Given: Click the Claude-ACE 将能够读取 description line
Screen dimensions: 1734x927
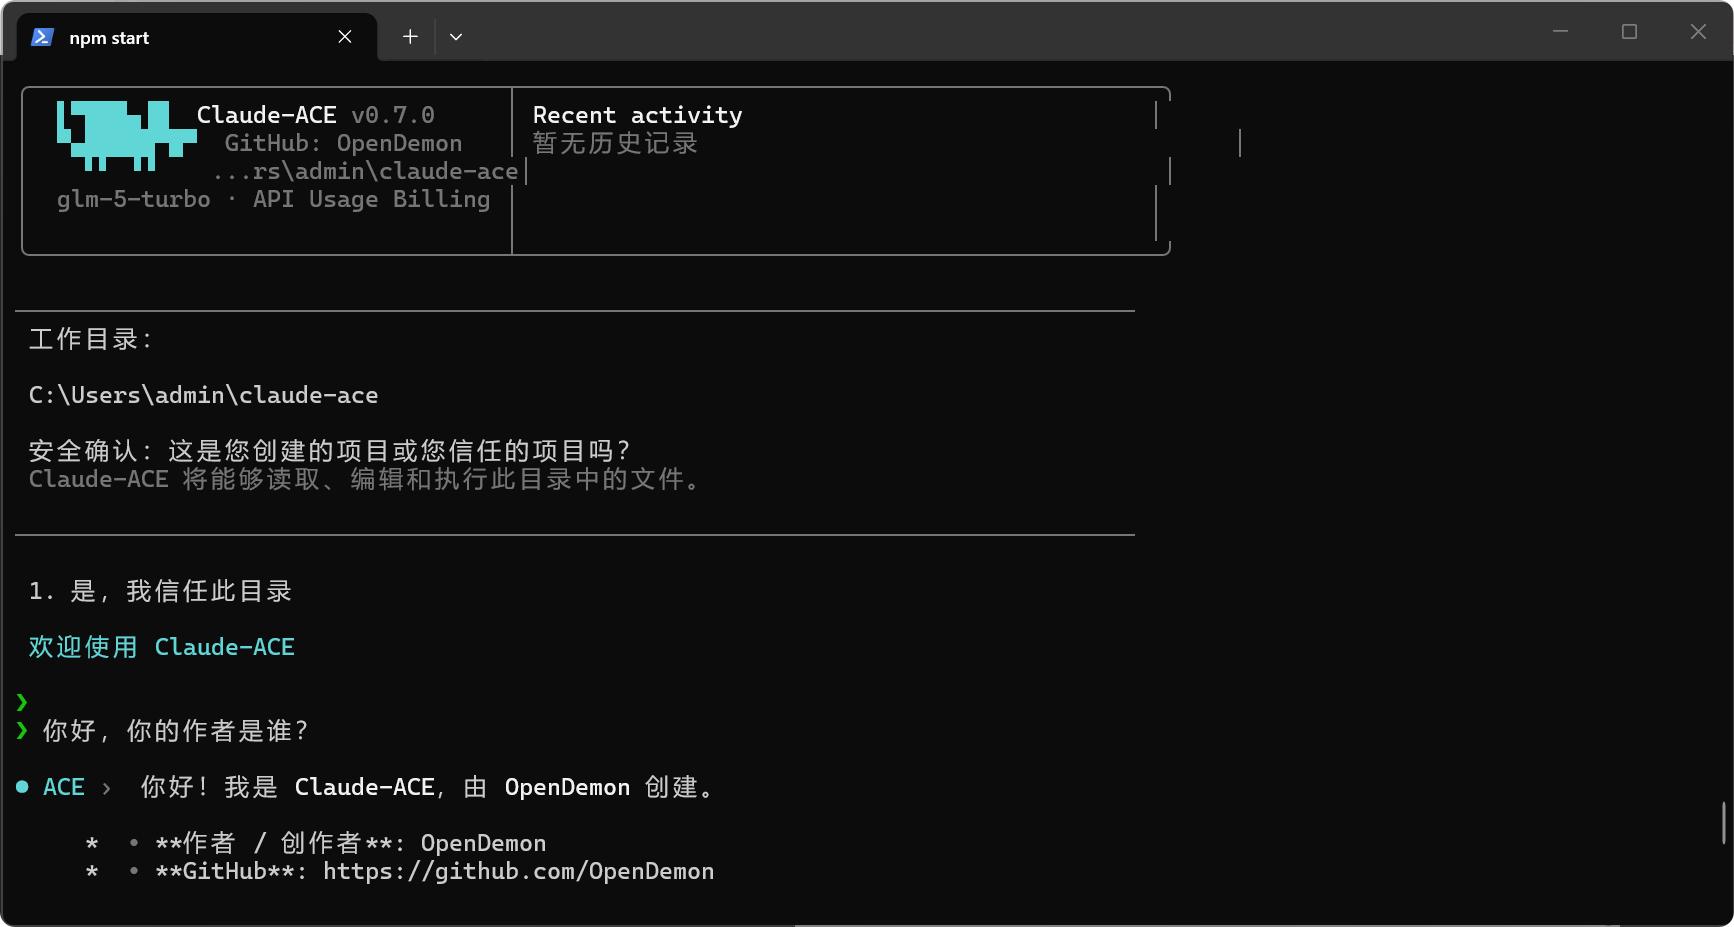Looking at the screenshot, I should (x=365, y=479).
